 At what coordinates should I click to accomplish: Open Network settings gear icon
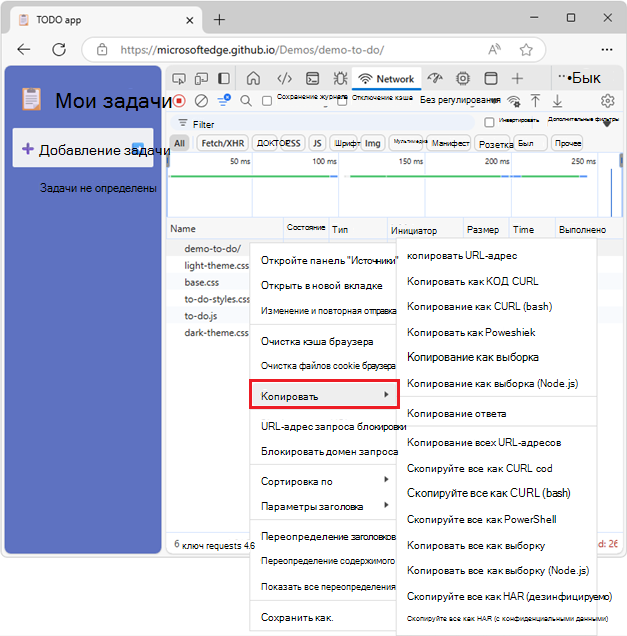click(608, 101)
